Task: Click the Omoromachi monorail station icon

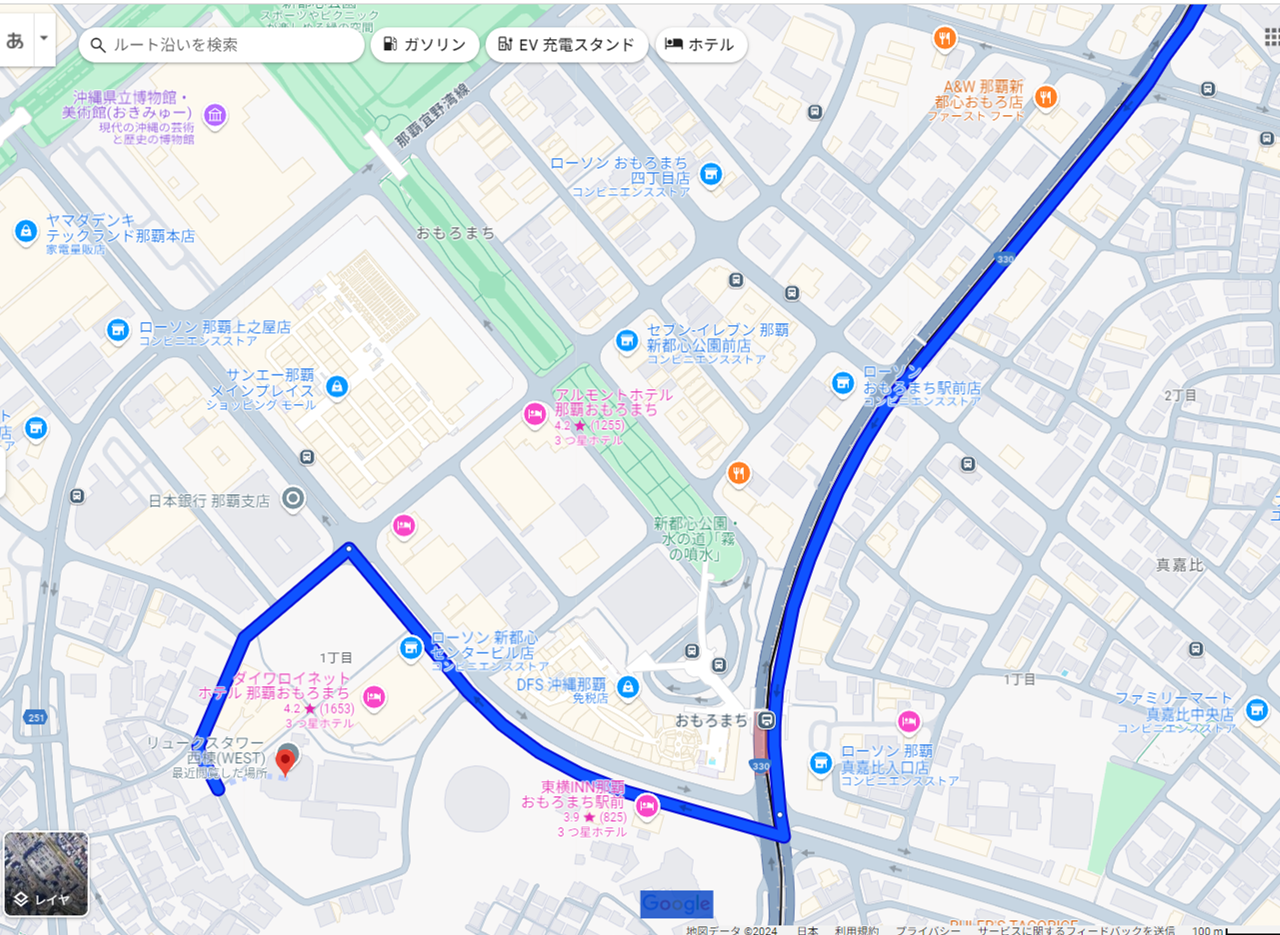Action: pyautogui.click(x=766, y=720)
